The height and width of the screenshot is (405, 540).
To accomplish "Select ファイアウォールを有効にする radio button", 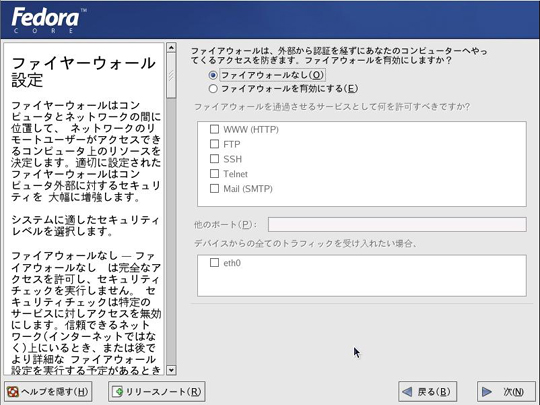I will (213, 89).
